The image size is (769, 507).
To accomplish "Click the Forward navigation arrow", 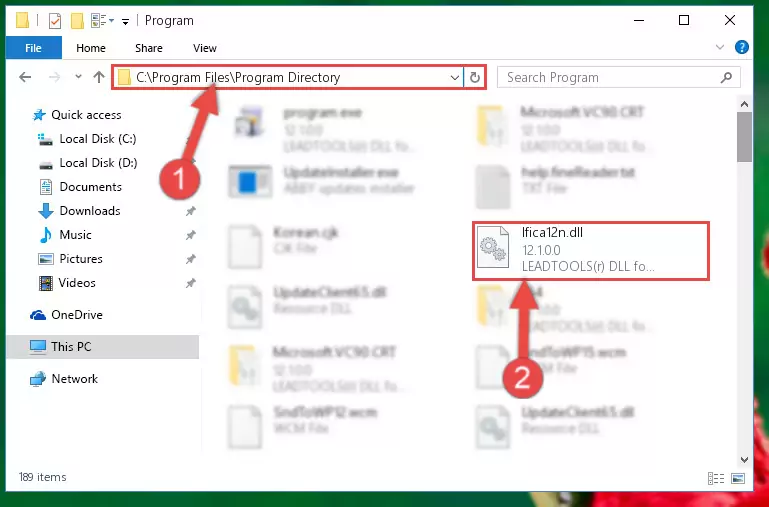I will tap(54, 77).
